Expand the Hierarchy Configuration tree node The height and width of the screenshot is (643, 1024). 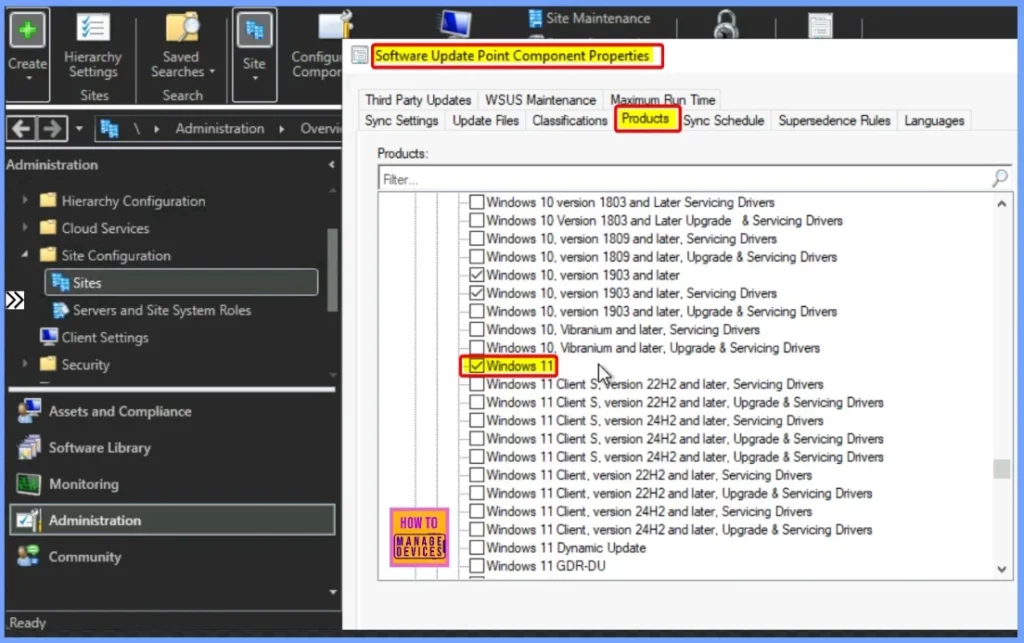[25, 200]
